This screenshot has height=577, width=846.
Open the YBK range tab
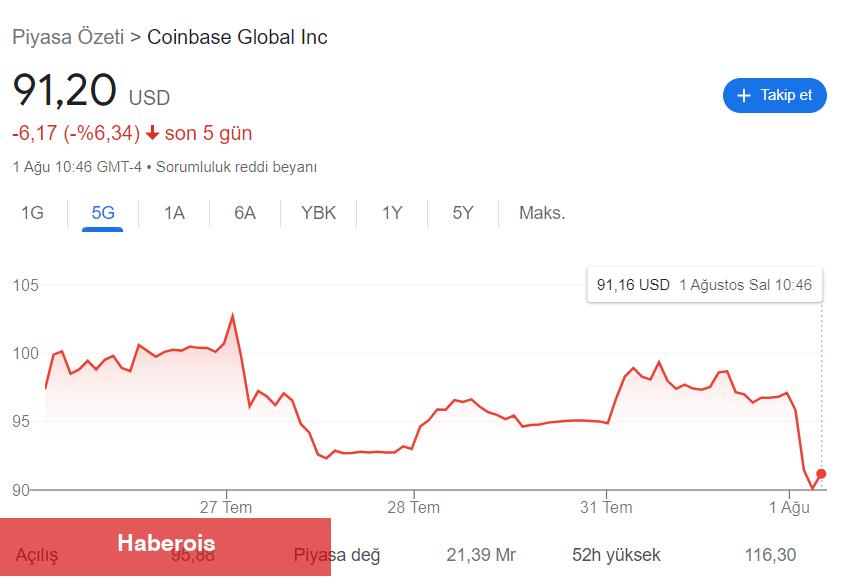point(318,213)
